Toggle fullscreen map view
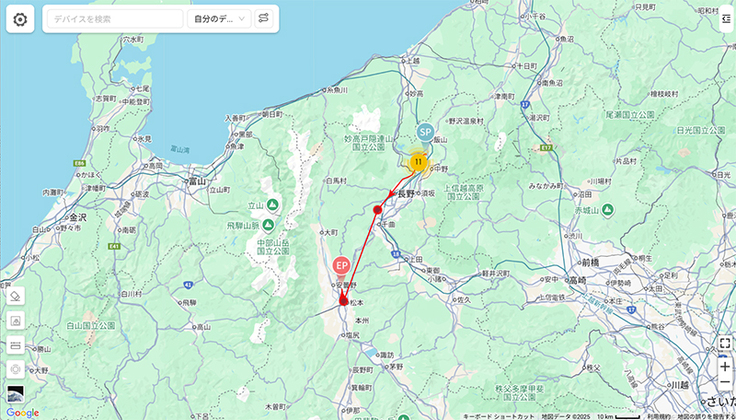Screen dimensions: 736x420 pyautogui.click(x=725, y=344)
